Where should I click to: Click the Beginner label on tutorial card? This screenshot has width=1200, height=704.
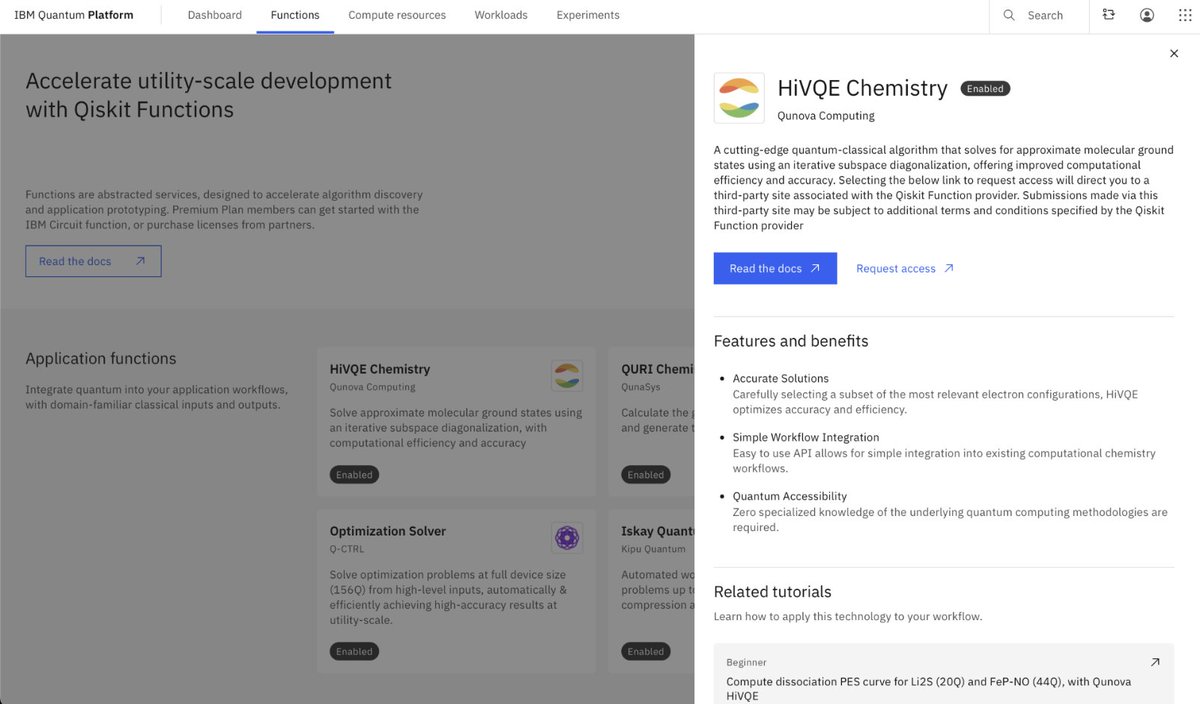(x=746, y=662)
